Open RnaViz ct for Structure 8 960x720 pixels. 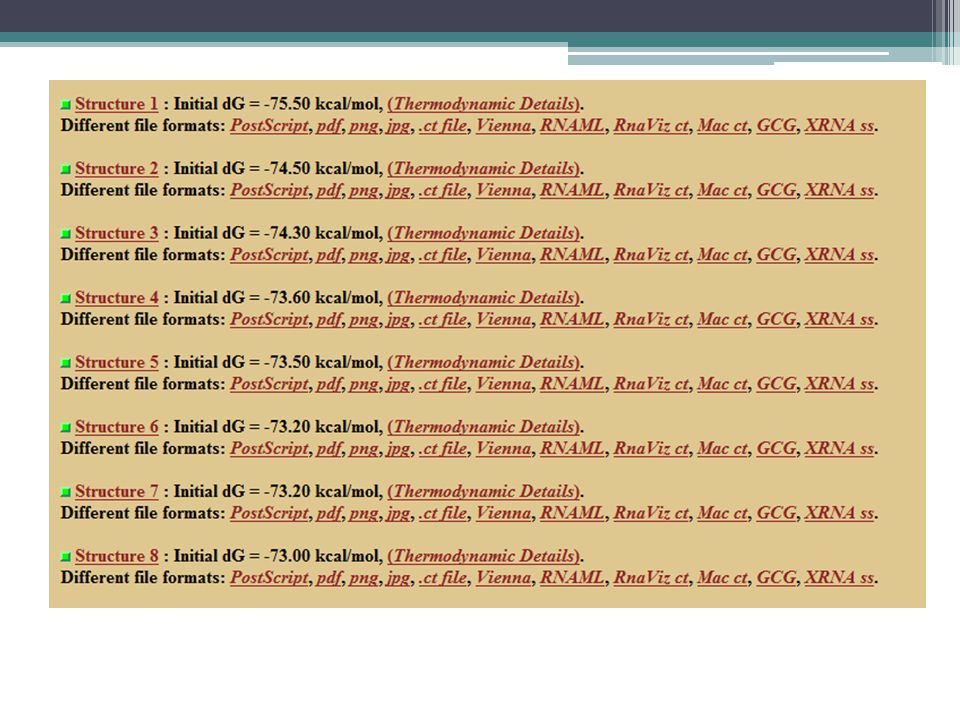651,577
